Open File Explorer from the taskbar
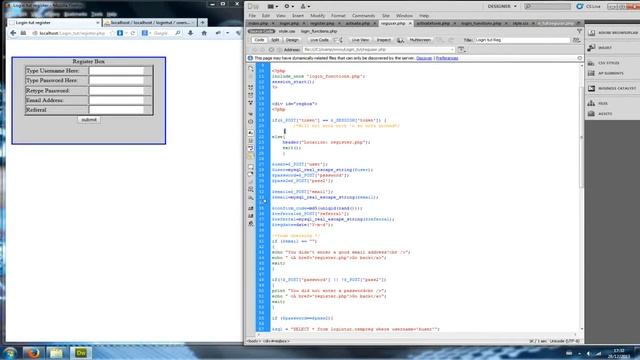Screen dimensions: 640x360 [56, 353]
